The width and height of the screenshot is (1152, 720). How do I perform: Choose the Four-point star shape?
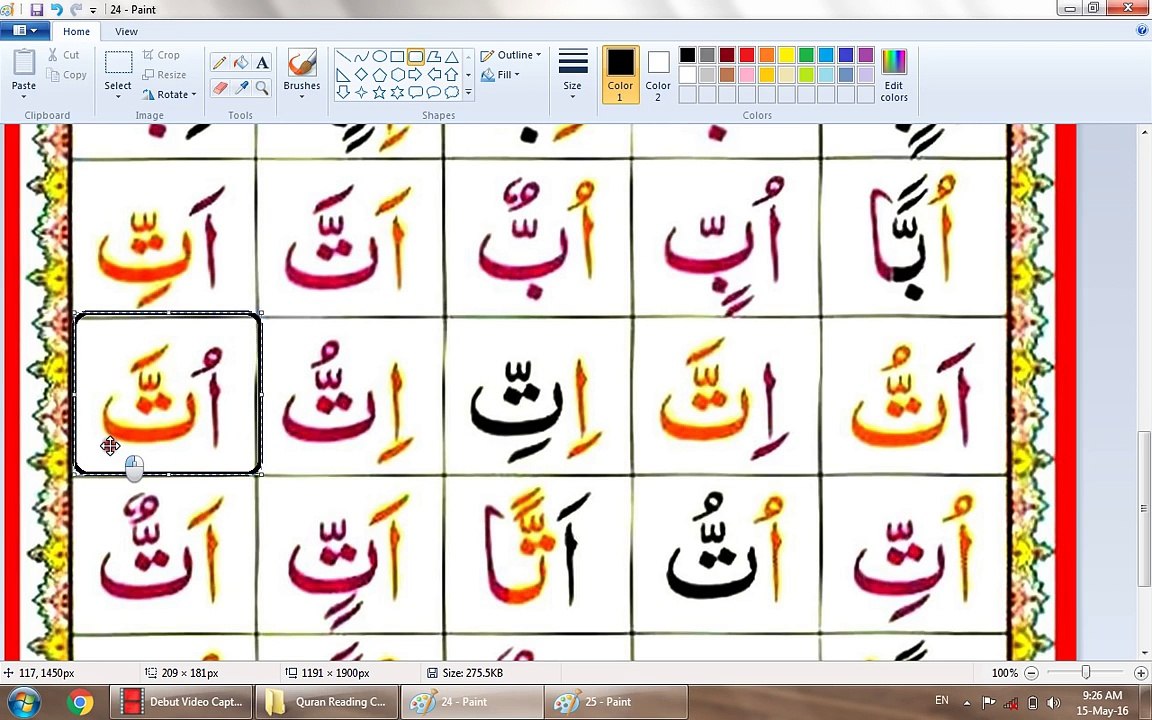tap(361, 92)
